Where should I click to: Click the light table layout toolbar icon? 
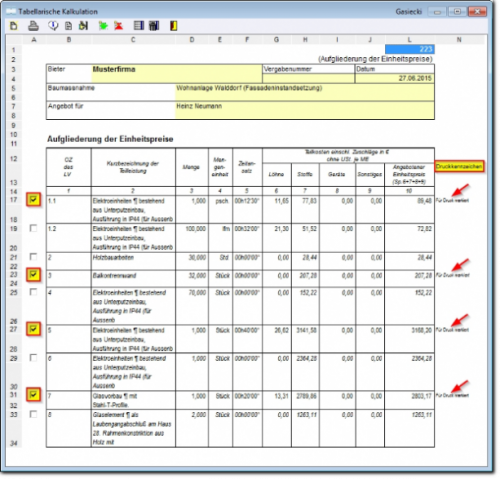click(139, 26)
